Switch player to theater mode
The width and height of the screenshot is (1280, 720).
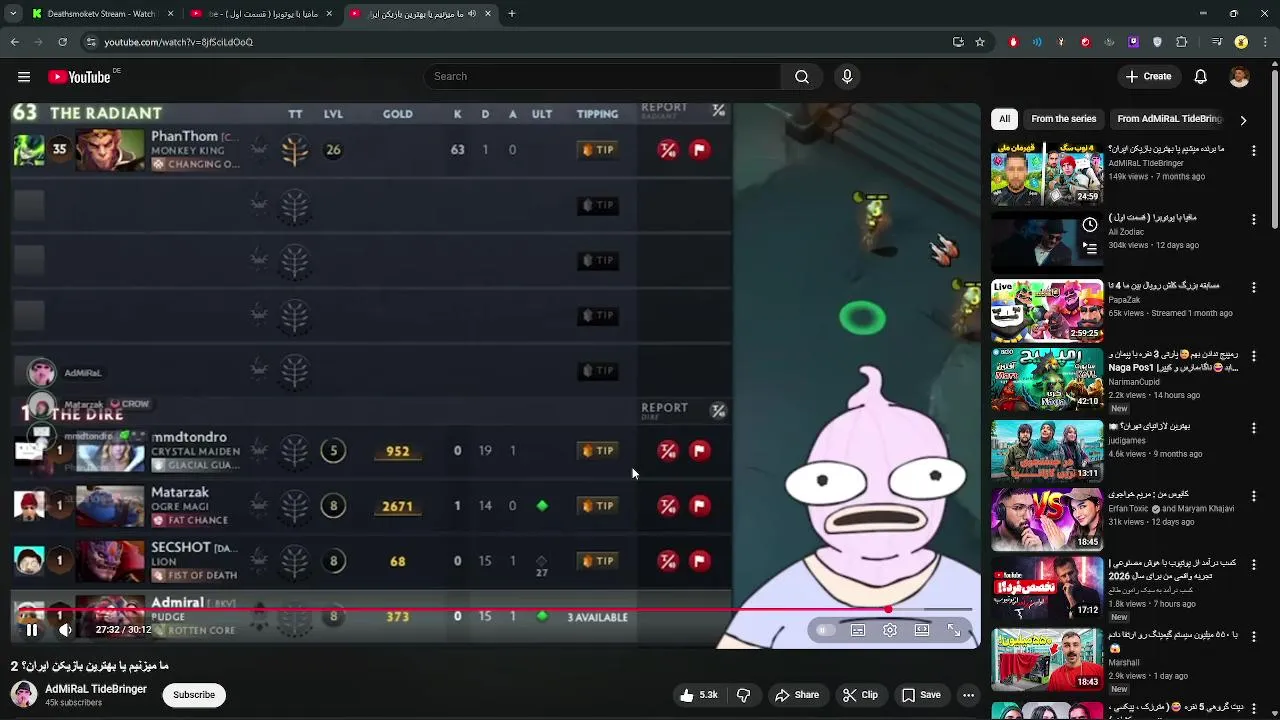(922, 630)
